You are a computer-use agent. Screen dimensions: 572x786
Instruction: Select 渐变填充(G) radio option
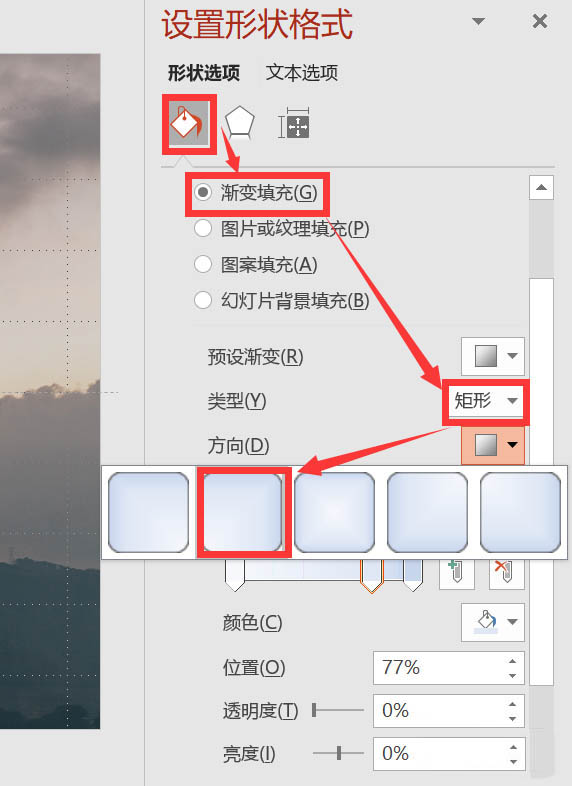click(x=256, y=193)
